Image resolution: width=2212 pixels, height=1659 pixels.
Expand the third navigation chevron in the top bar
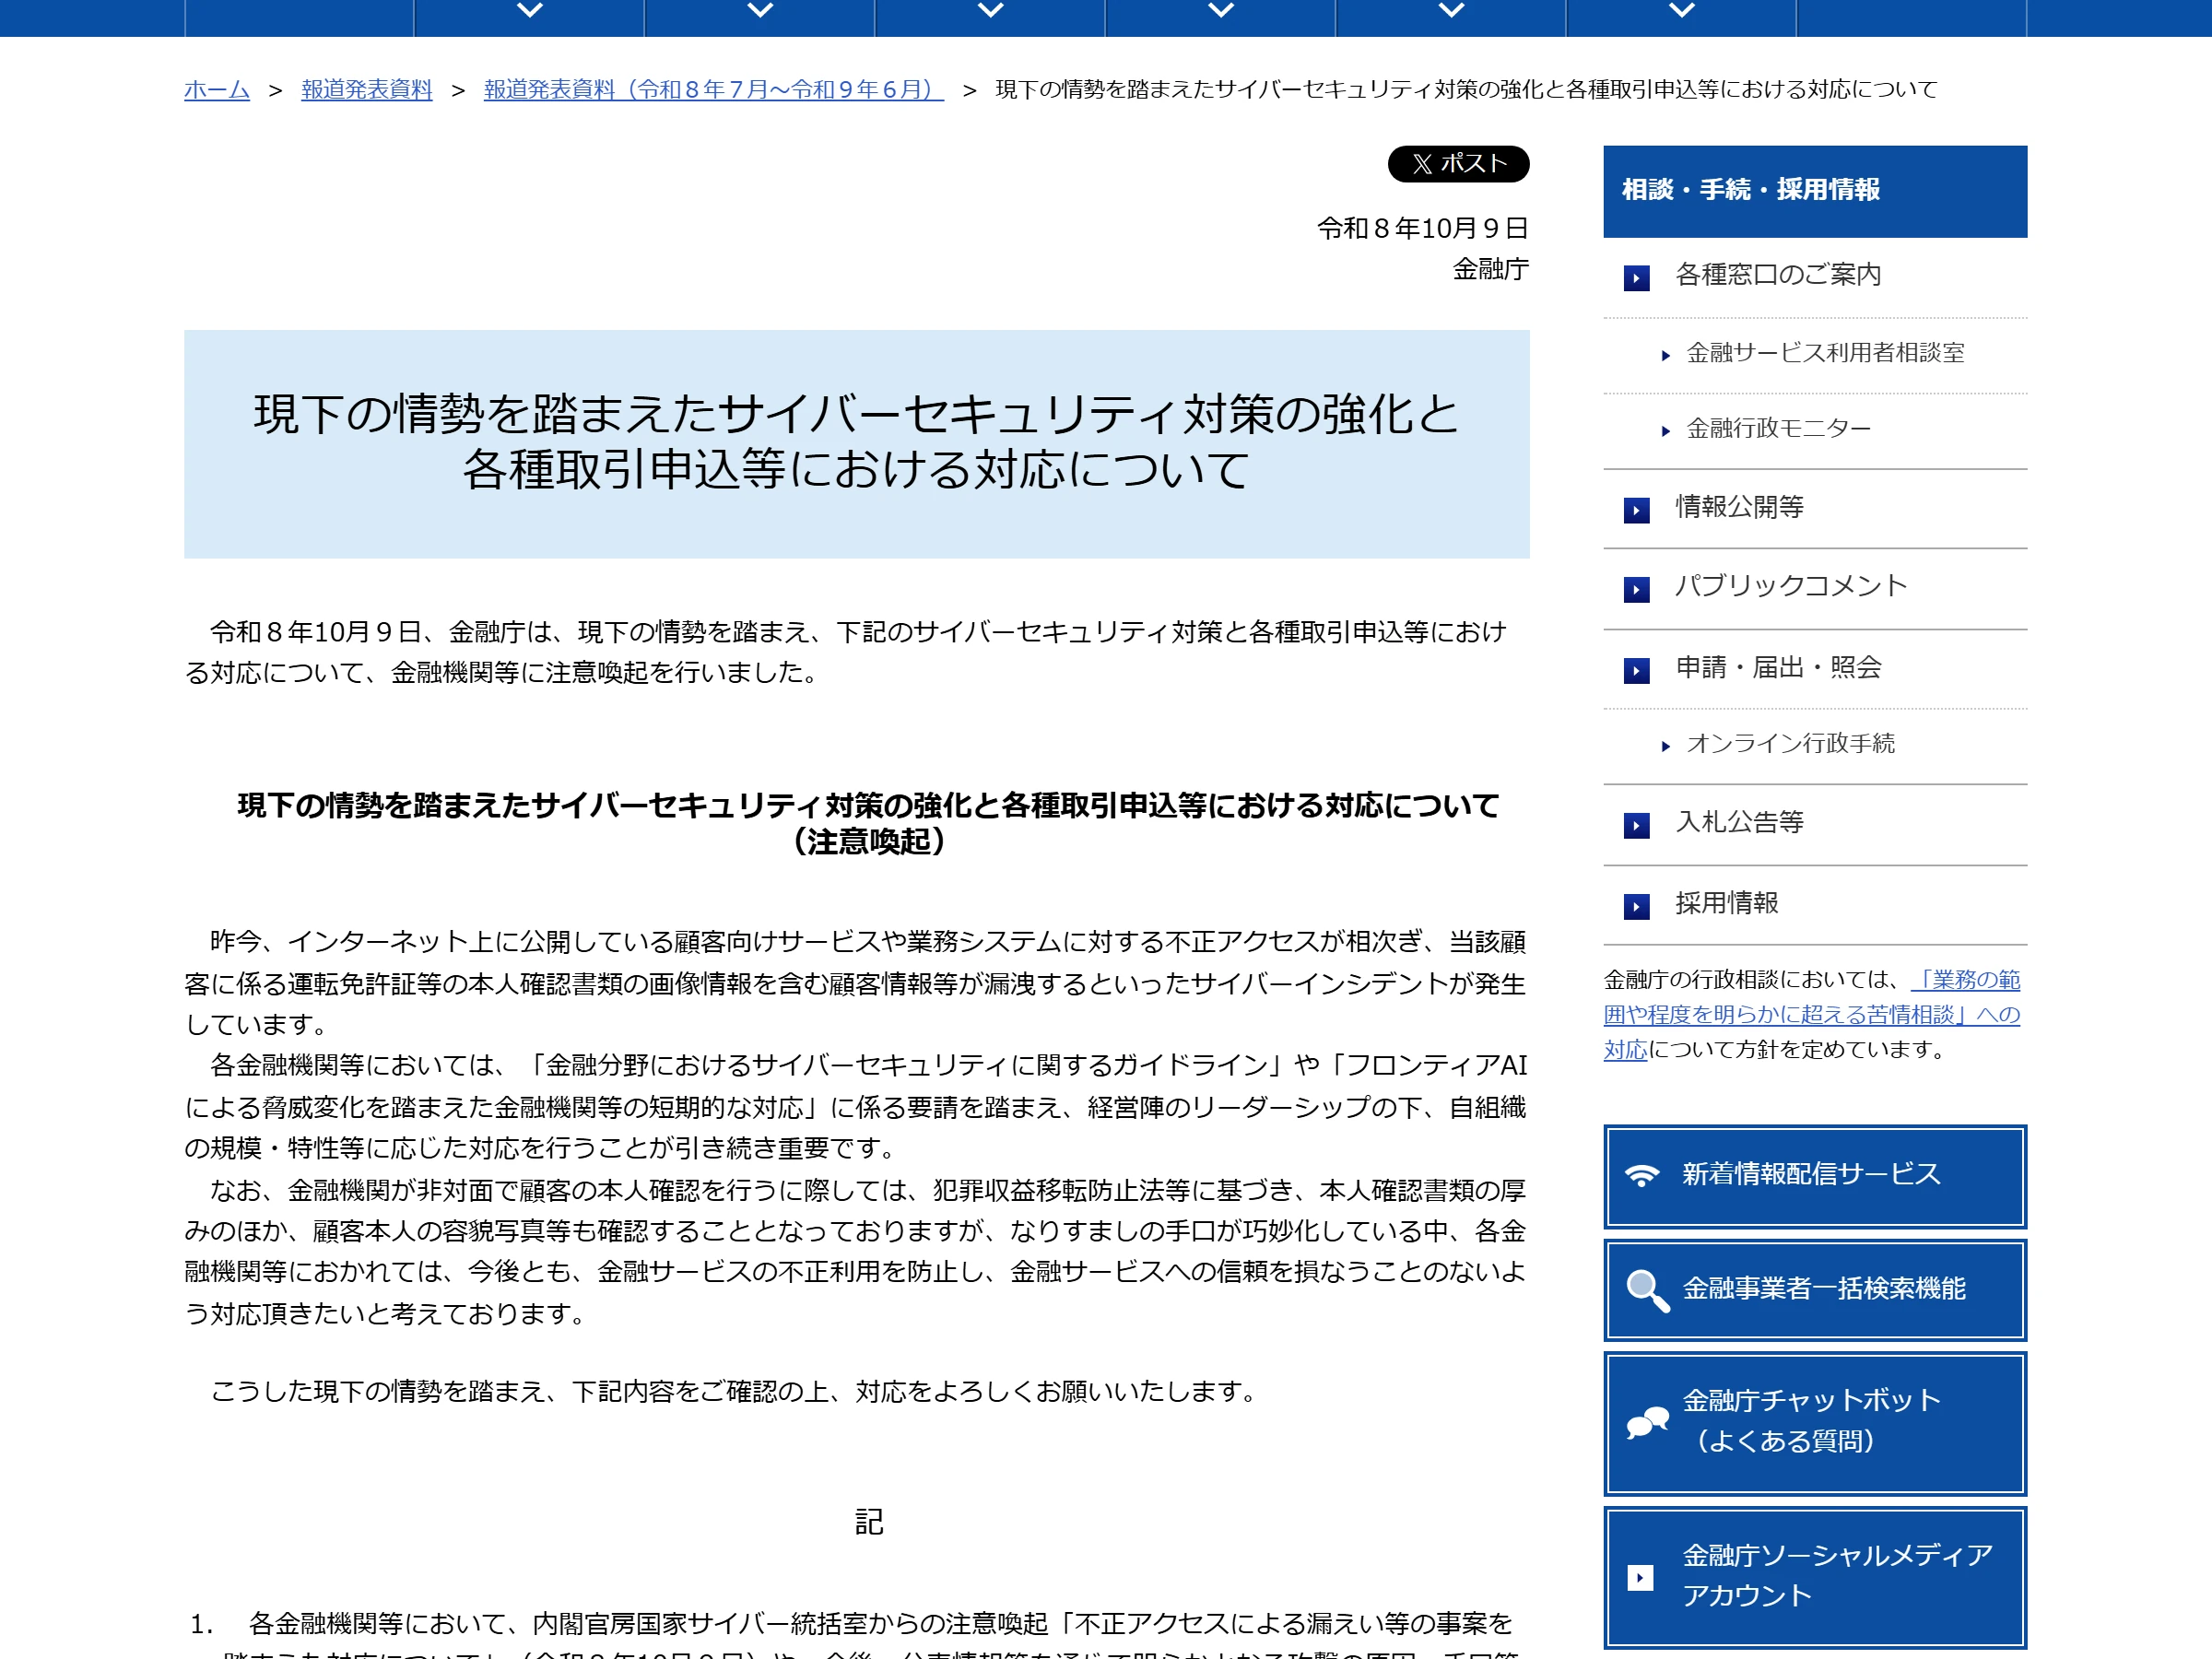990,10
